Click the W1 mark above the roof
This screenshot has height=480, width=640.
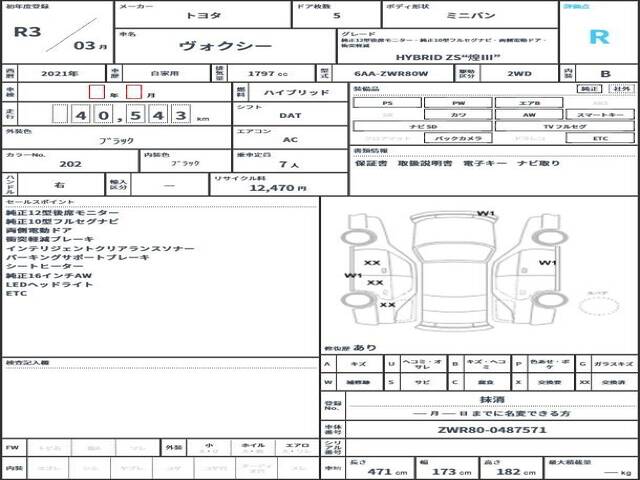[x=486, y=213]
